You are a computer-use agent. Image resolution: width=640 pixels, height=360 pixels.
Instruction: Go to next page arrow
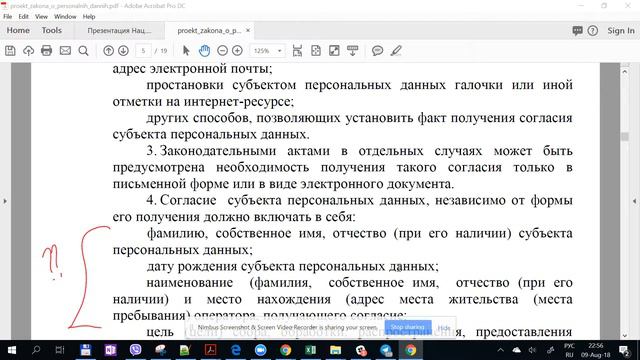(123, 51)
